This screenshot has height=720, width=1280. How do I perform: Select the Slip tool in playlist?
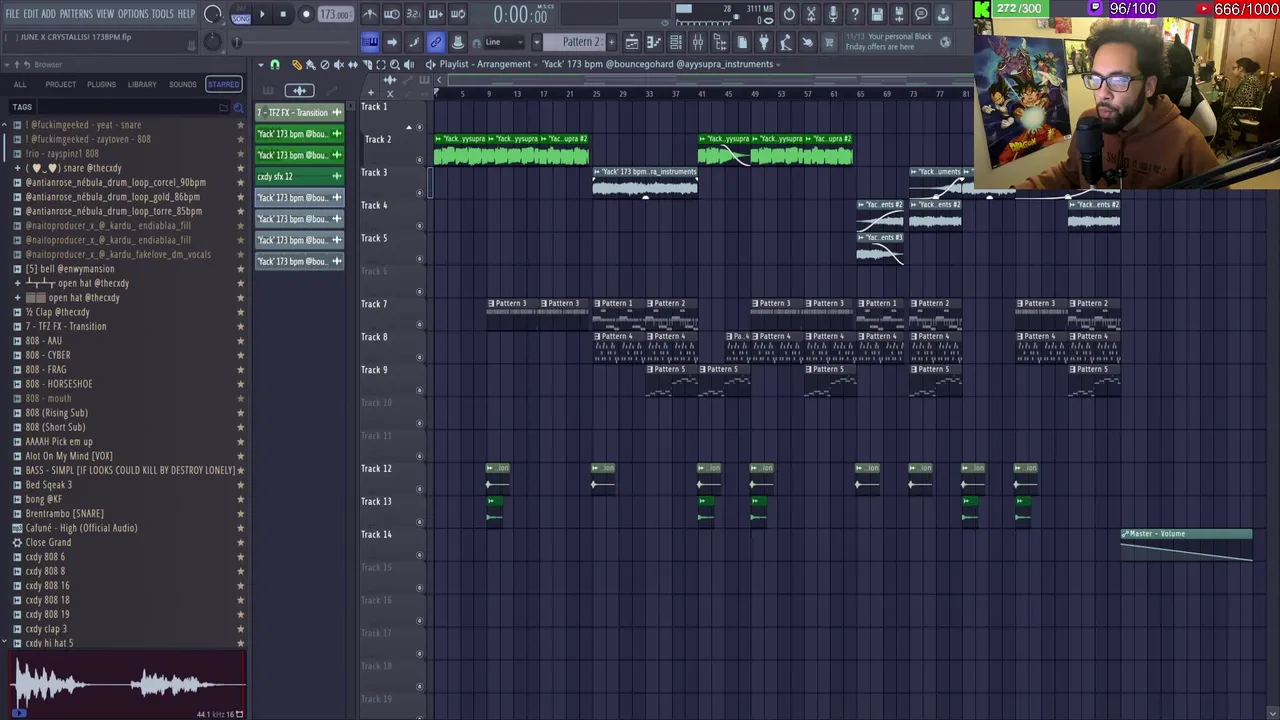353,65
